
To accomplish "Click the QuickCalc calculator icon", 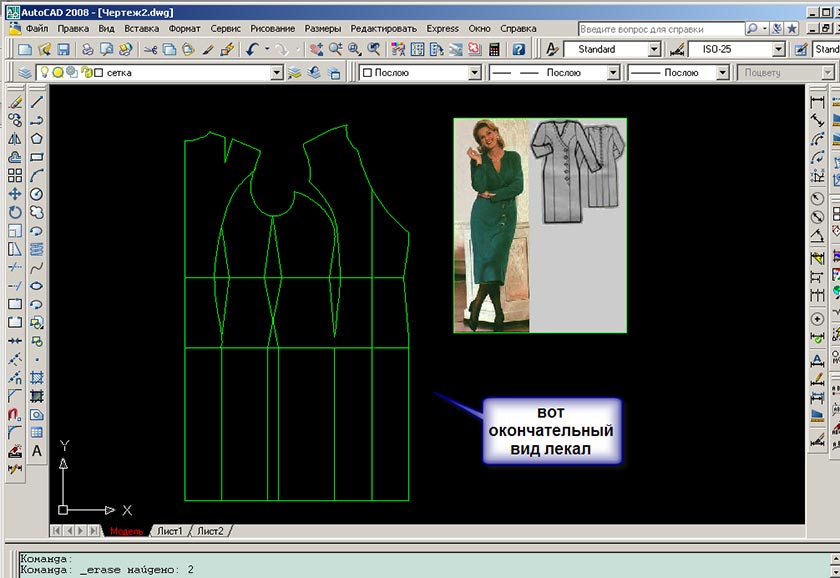I will point(494,49).
